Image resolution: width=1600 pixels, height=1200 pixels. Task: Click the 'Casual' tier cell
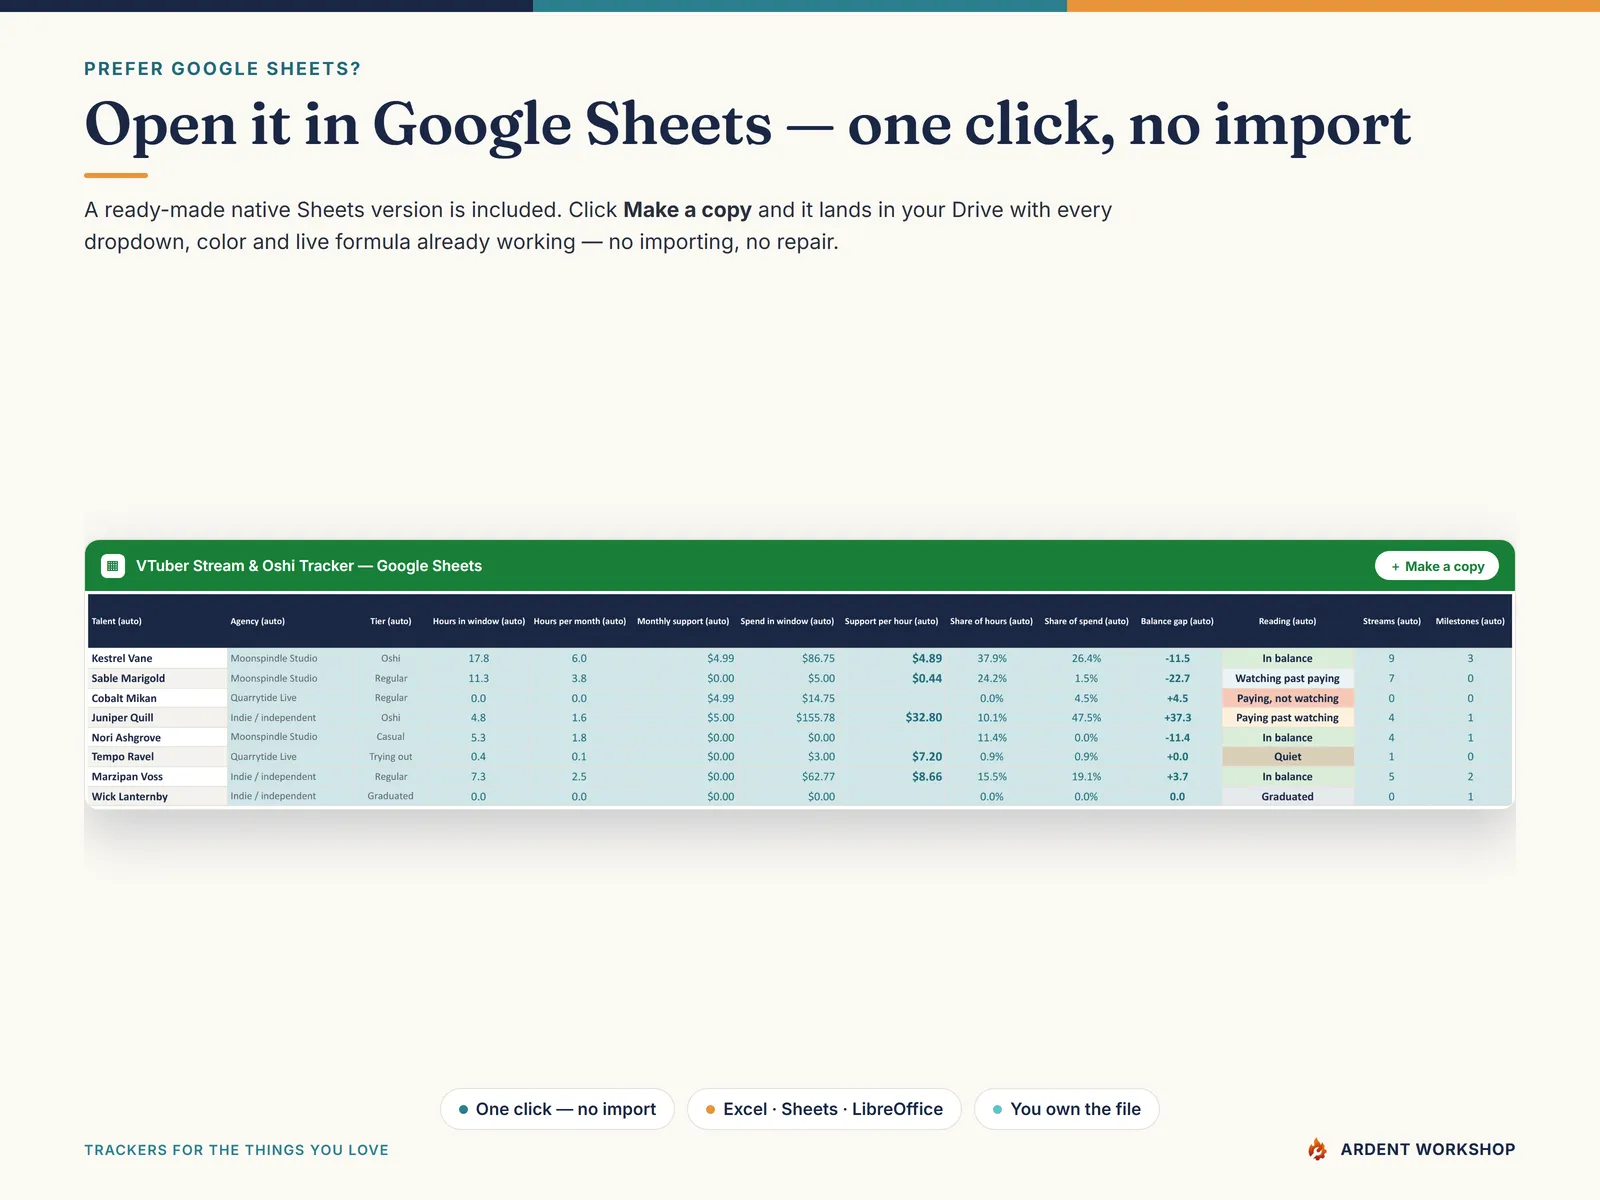[x=391, y=737]
